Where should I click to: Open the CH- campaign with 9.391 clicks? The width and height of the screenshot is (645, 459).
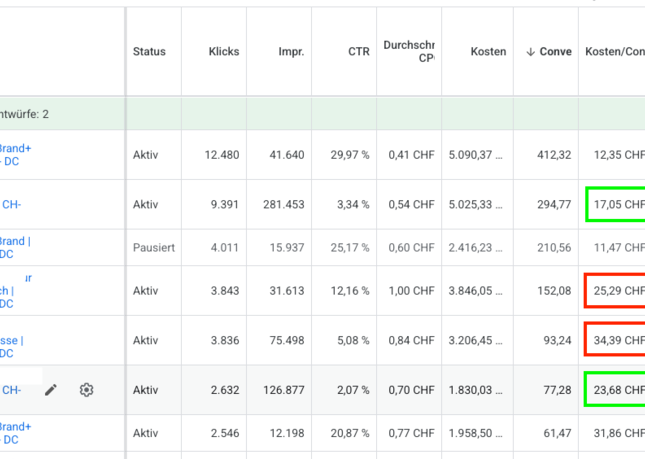coord(11,204)
